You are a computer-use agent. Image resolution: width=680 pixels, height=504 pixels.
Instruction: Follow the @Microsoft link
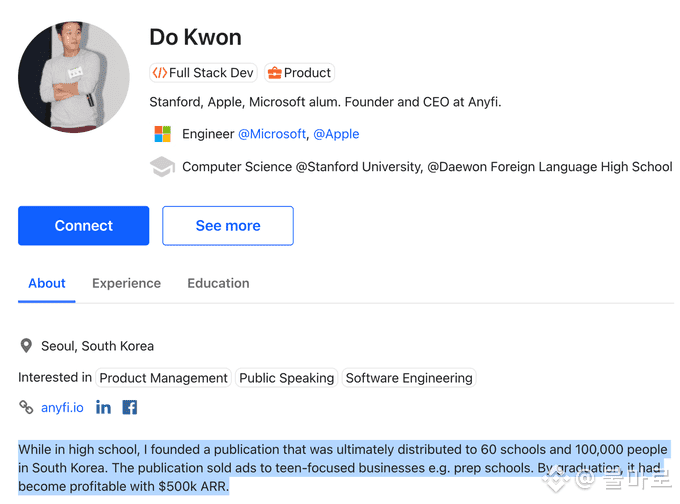[271, 134]
